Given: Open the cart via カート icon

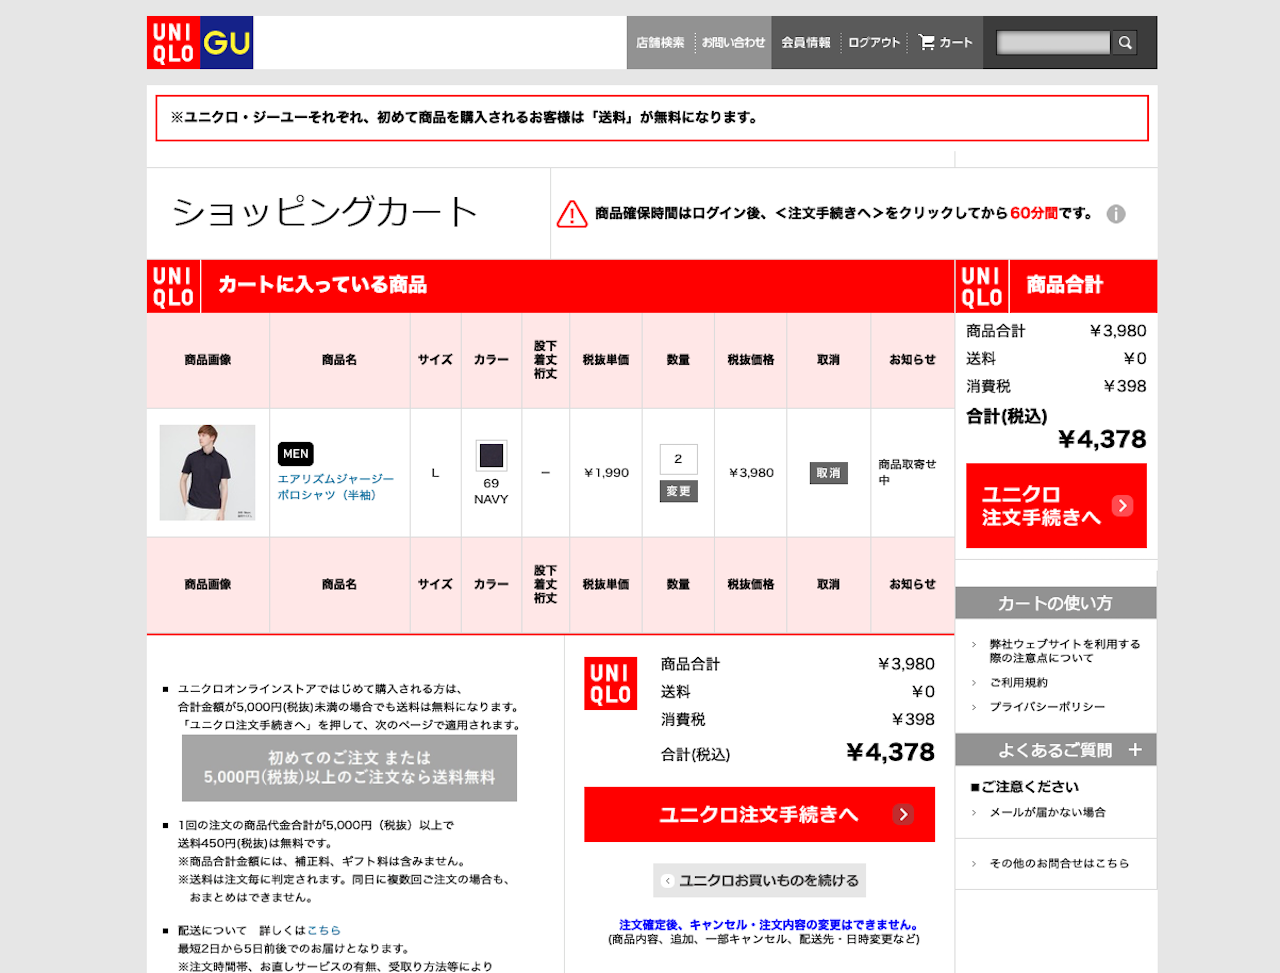Looking at the screenshot, I should 945,43.
